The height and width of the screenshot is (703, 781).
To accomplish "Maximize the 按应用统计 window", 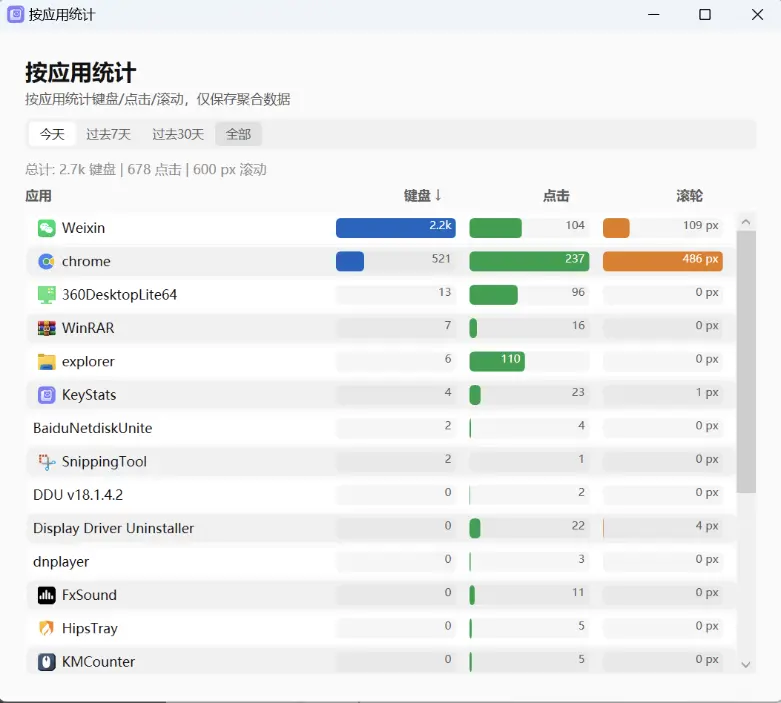I will click(x=705, y=14).
